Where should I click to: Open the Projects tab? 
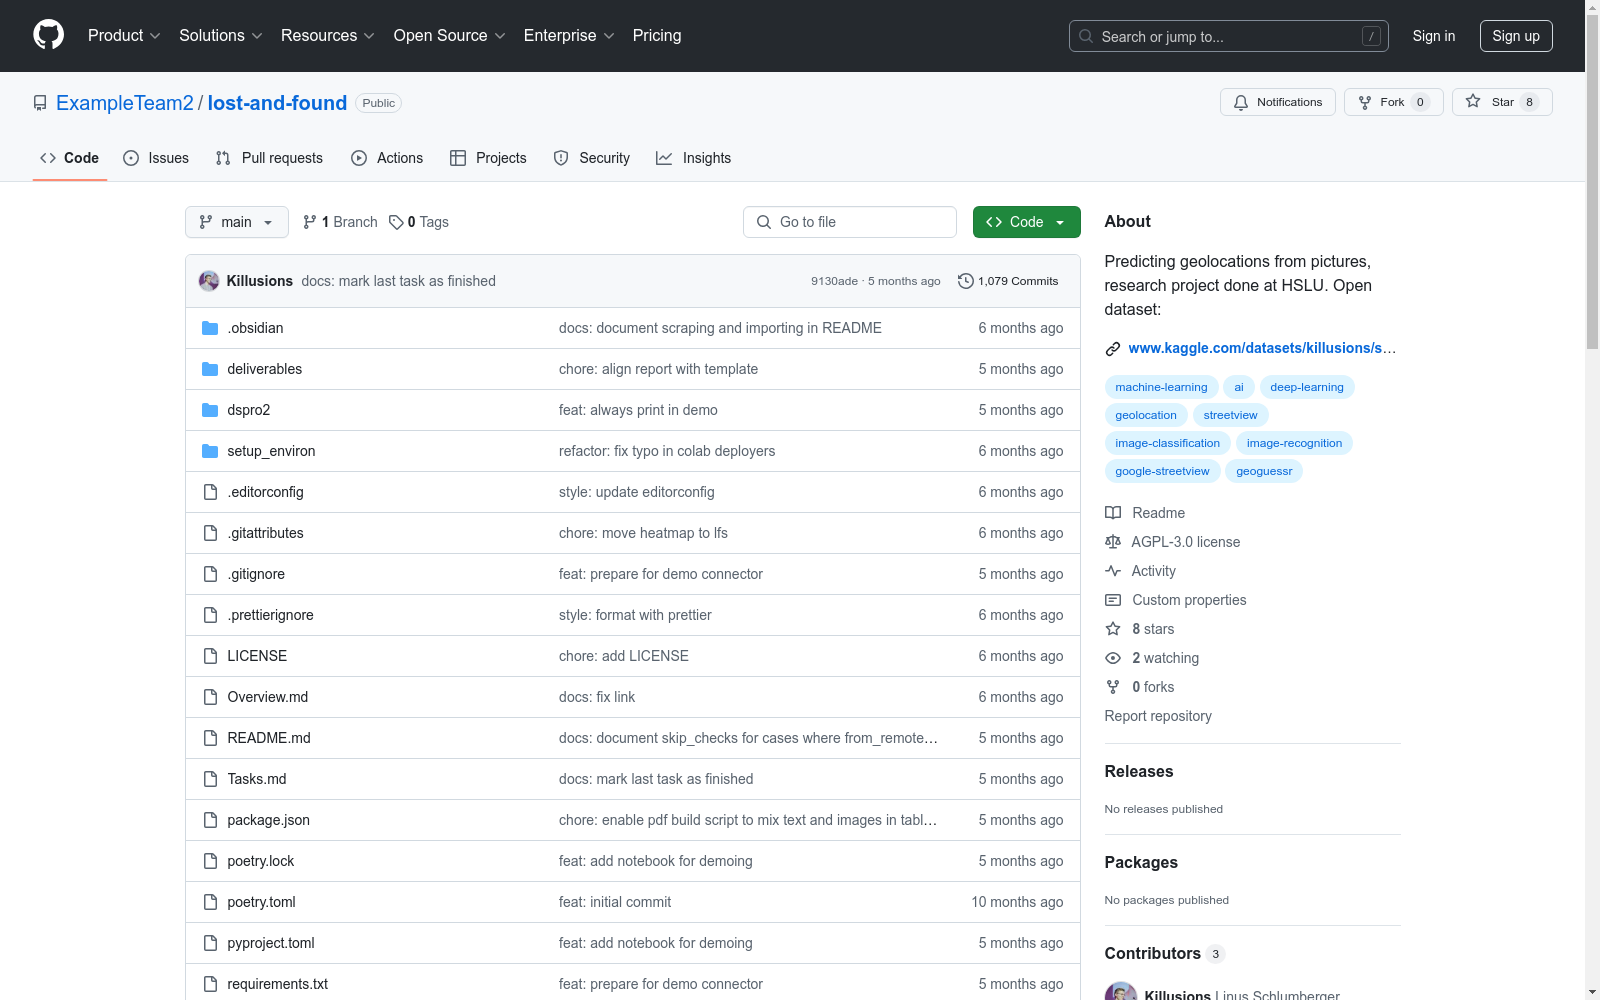point(488,158)
